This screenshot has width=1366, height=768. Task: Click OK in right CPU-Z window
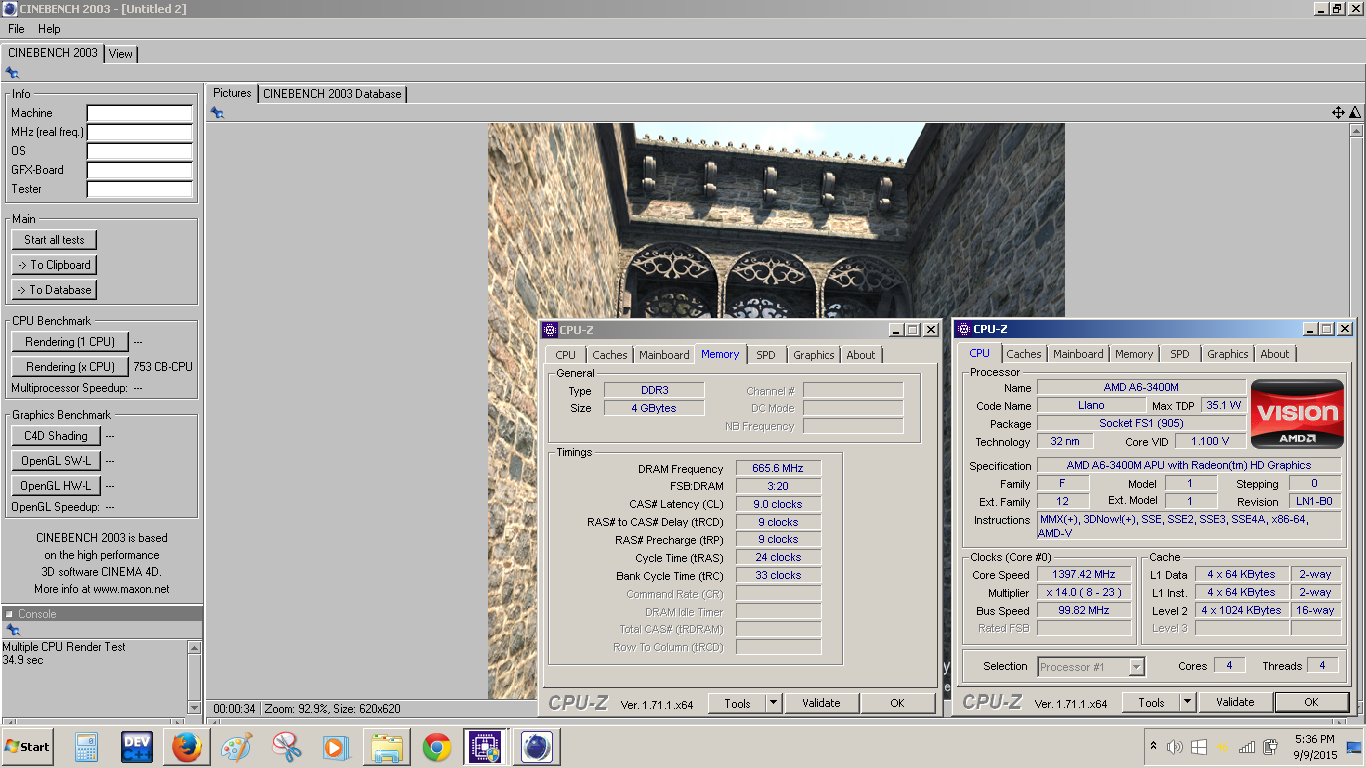1311,702
